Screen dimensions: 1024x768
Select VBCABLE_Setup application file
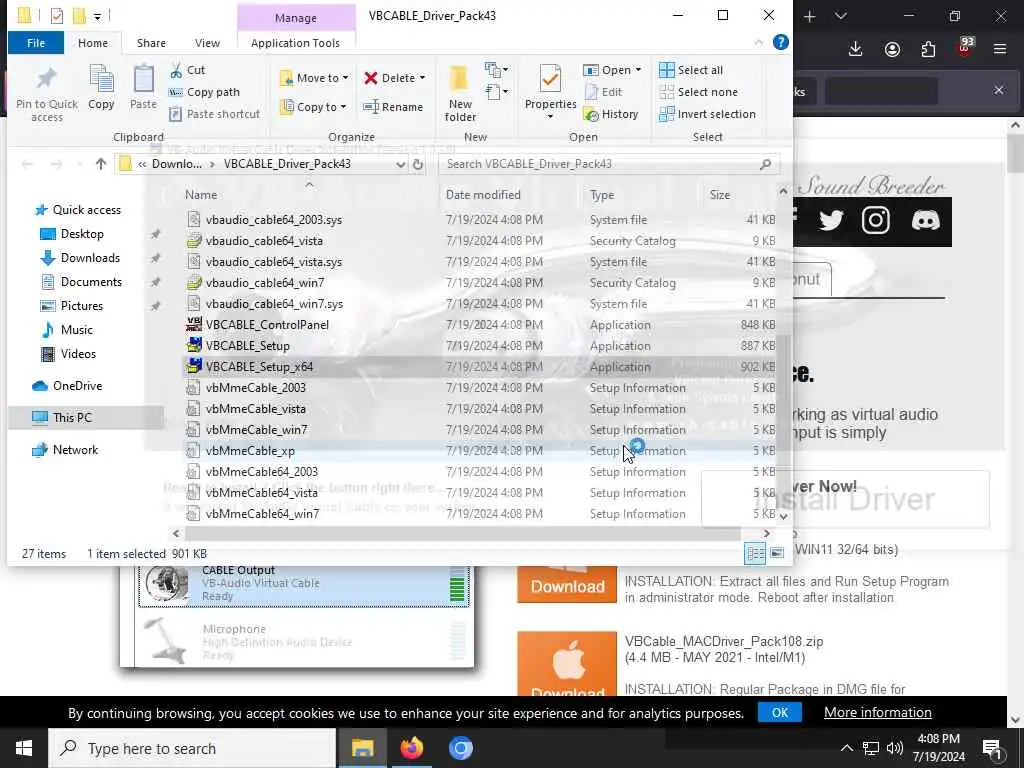[x=480, y=345]
